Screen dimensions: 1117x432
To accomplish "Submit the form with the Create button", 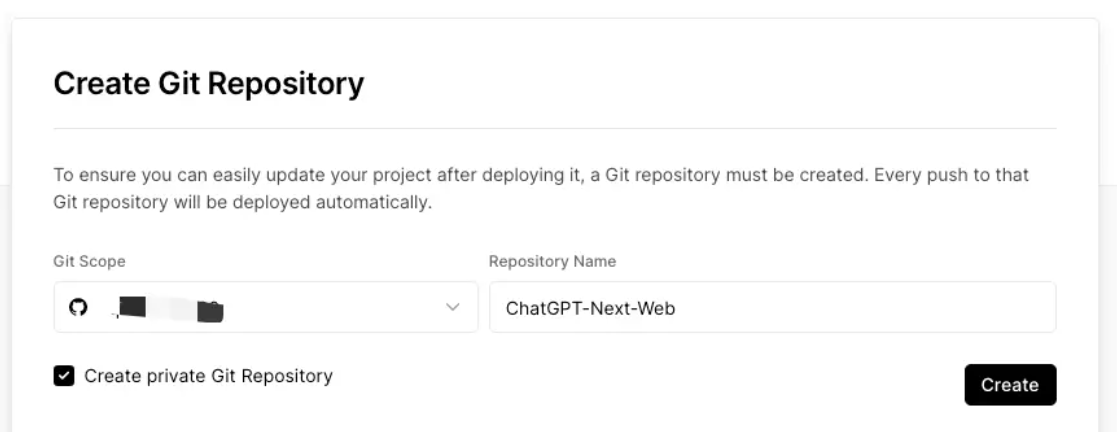I will click(x=1010, y=385).
